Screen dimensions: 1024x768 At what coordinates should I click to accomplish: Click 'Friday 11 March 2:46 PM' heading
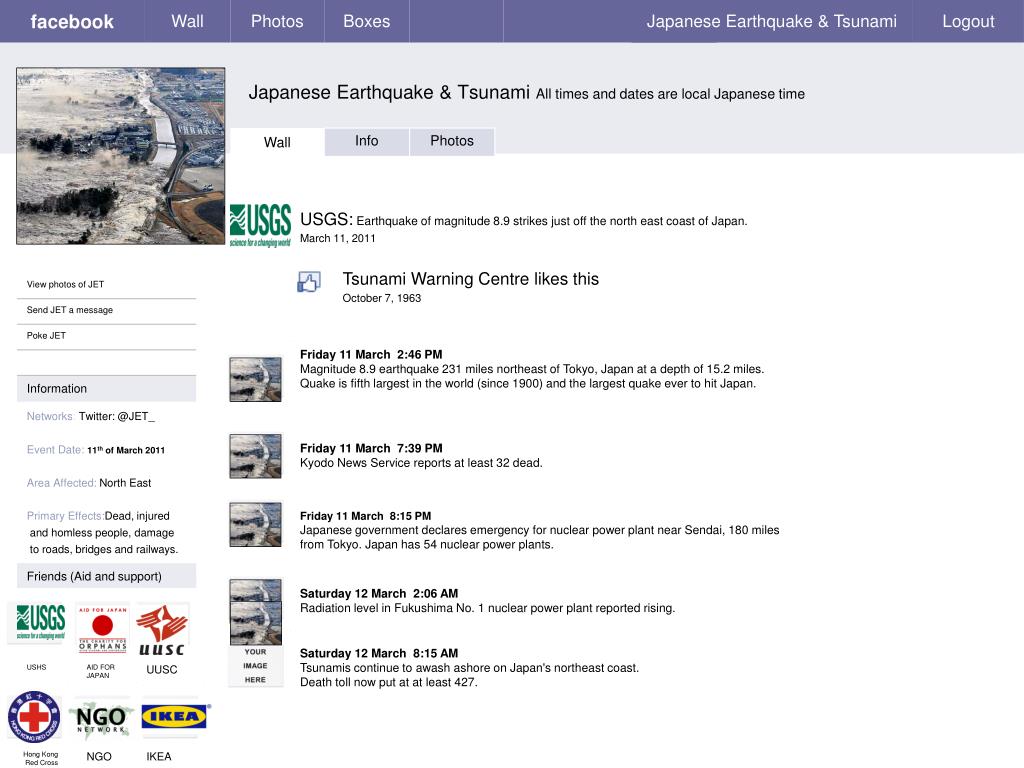[371, 354]
